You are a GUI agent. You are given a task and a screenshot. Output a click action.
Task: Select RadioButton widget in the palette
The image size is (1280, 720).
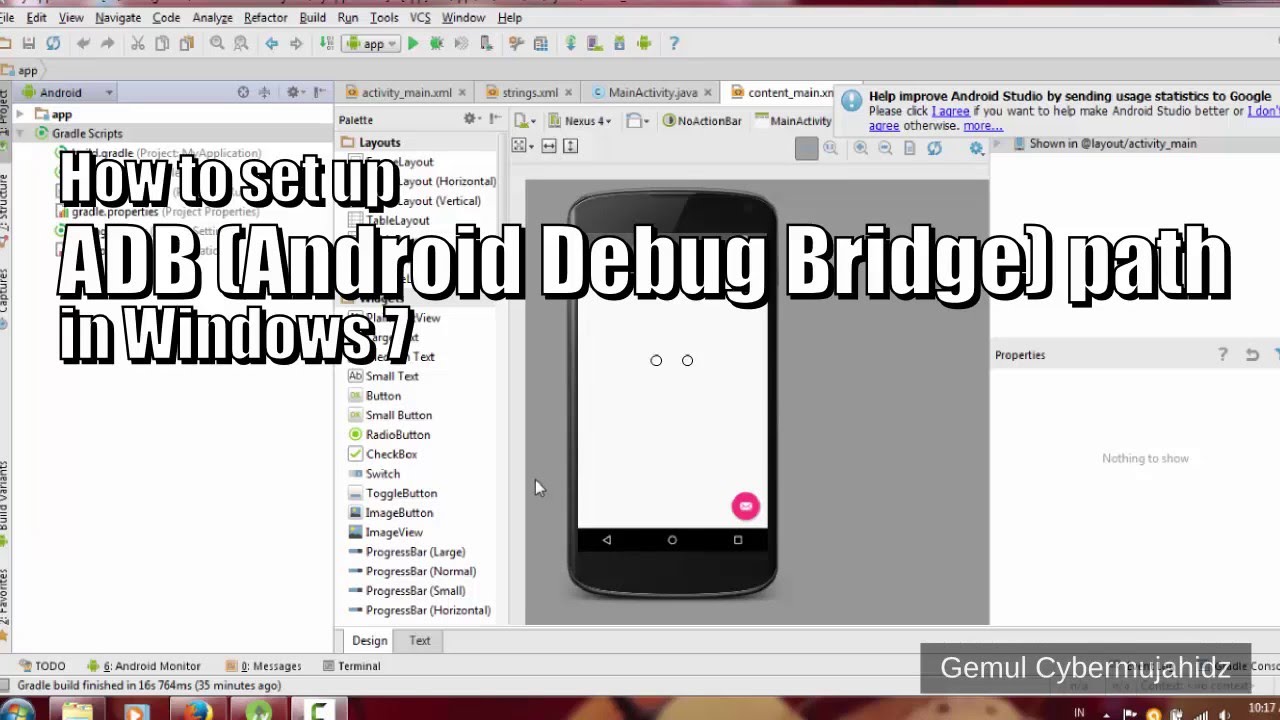coord(389,435)
